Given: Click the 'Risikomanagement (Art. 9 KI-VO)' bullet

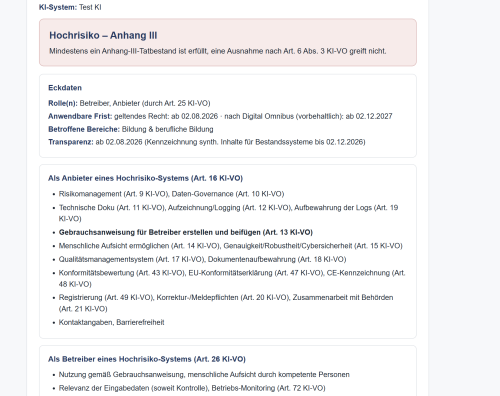Looking at the screenshot, I should coord(171,194).
